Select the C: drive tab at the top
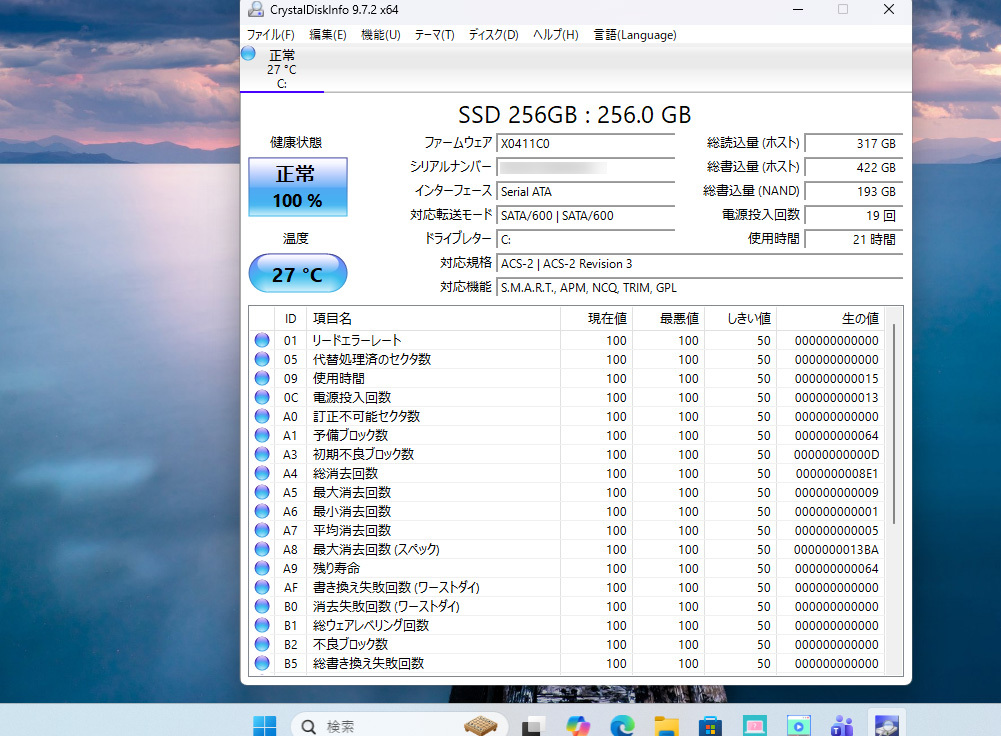Viewport: 1001px width, 736px height. (281, 70)
